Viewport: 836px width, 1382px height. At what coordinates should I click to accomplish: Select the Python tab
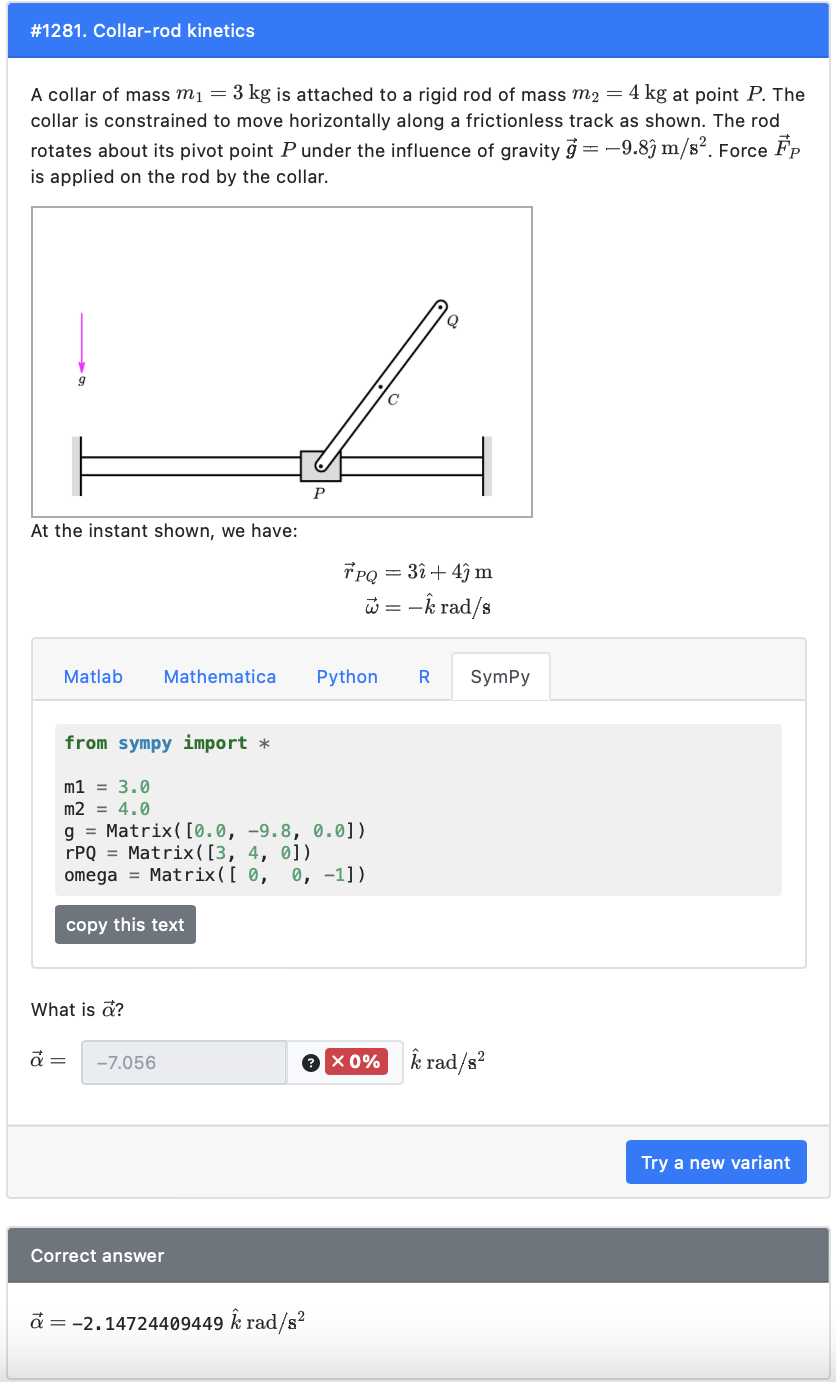coord(347,676)
